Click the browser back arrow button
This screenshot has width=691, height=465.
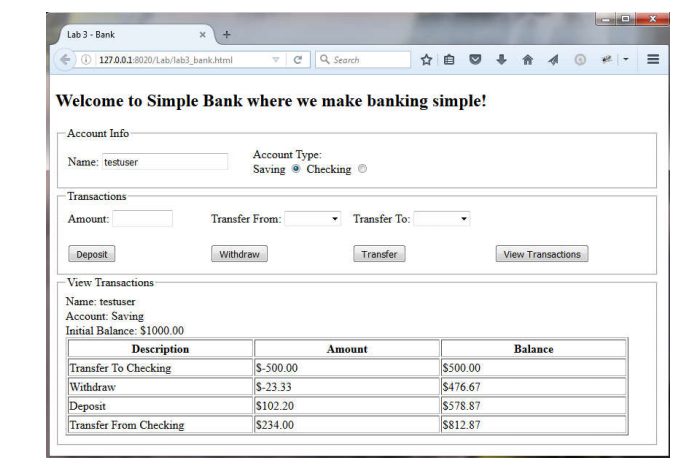(x=66, y=60)
